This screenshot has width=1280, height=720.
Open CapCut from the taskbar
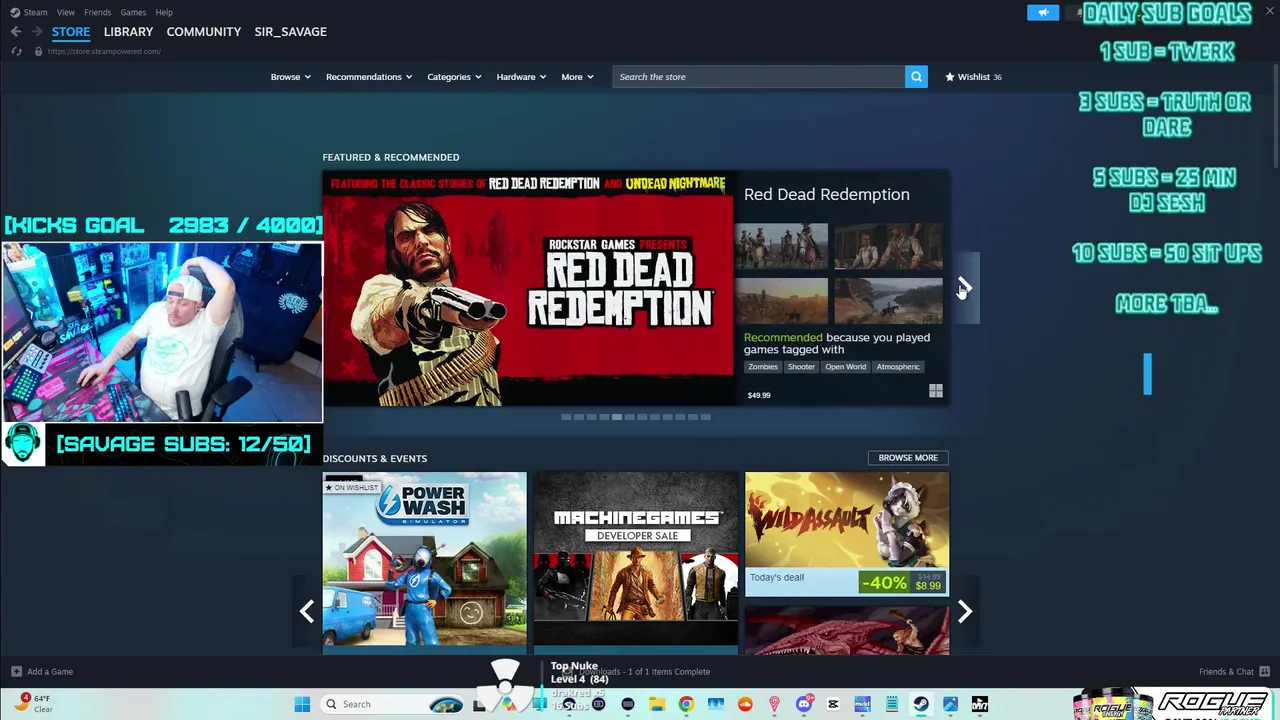pos(833,704)
